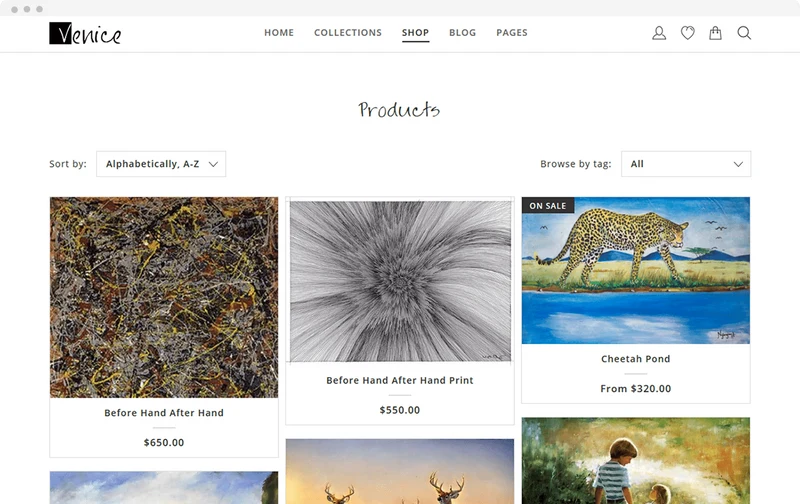The height and width of the screenshot is (504, 800).
Task: Open the deer sunset painting thumbnail
Action: click(400, 471)
